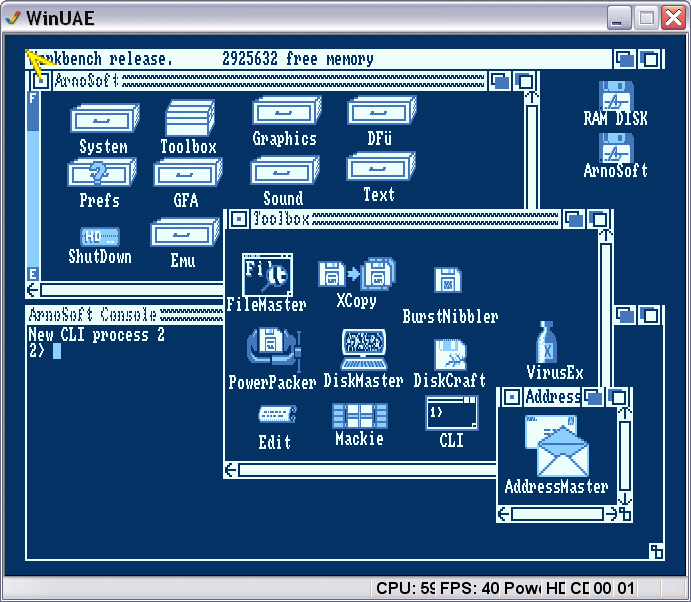The image size is (691, 602).
Task: Click Address window horizontal scrollbar
Action: pyautogui.click(x=557, y=514)
